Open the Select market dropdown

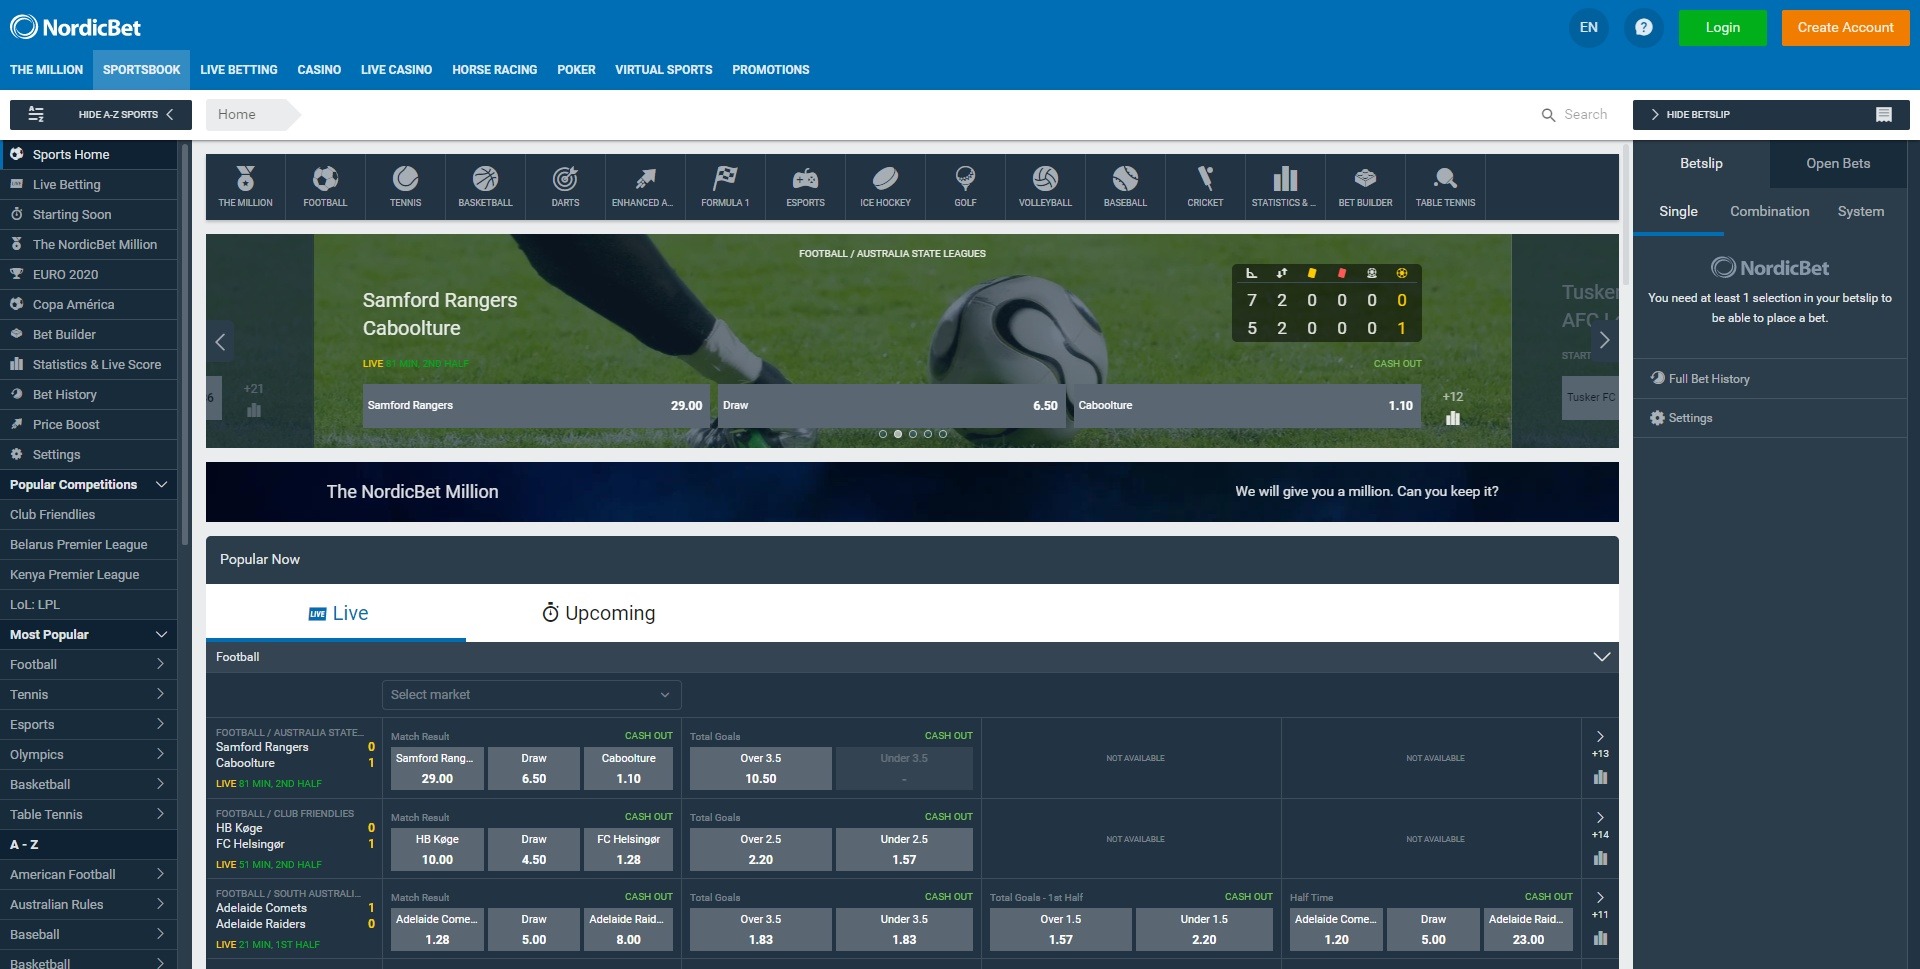(531, 694)
